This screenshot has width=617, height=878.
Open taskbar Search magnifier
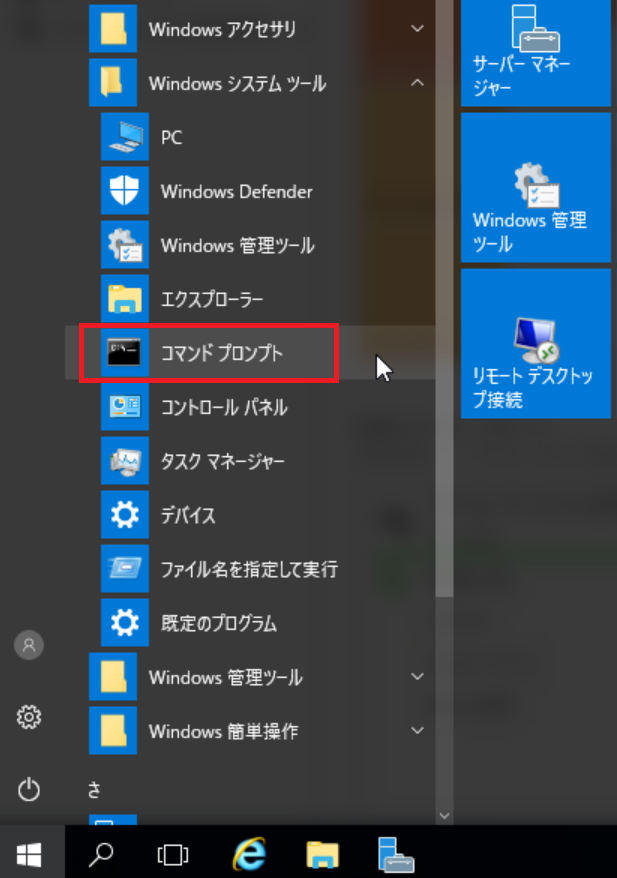[x=101, y=854]
